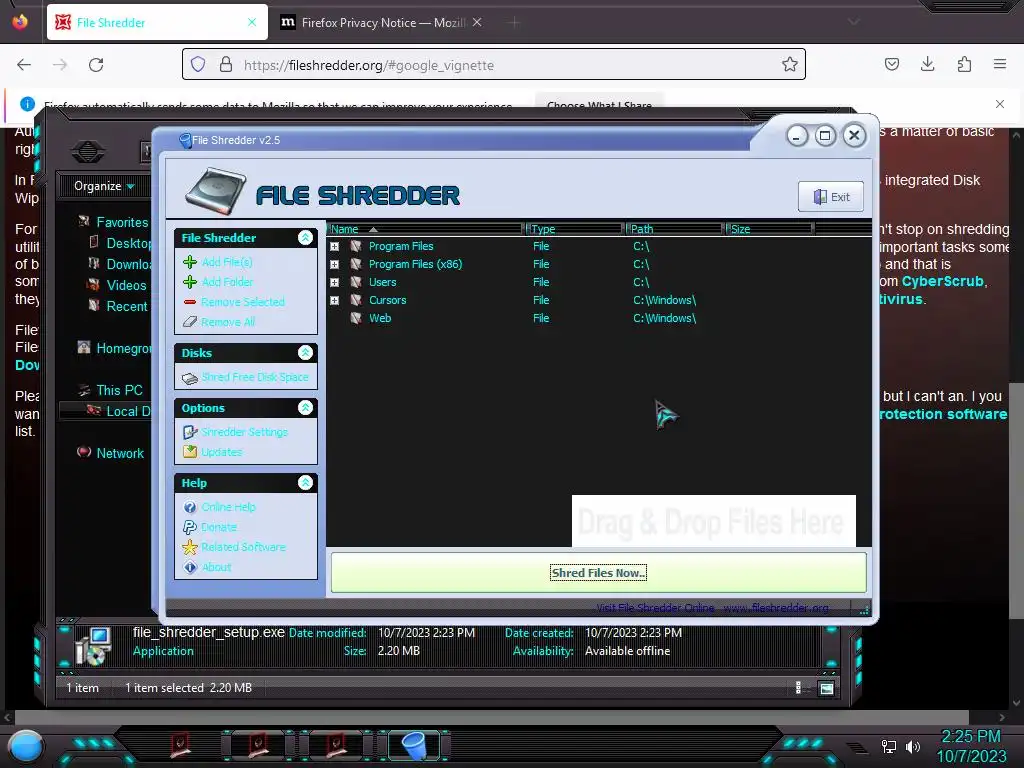Open the Firefox extensions puzzle icon
Screen dimensions: 1024x768
coord(964,64)
